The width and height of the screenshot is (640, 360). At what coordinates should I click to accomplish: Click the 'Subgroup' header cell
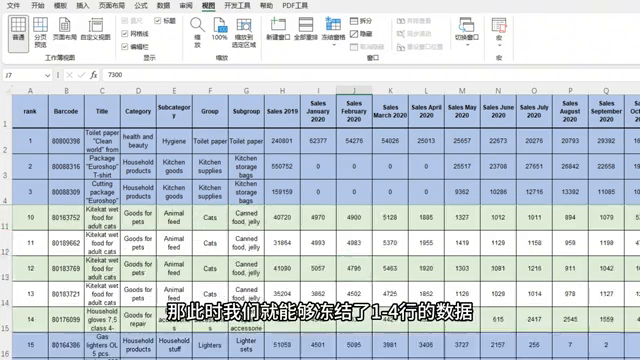246,111
